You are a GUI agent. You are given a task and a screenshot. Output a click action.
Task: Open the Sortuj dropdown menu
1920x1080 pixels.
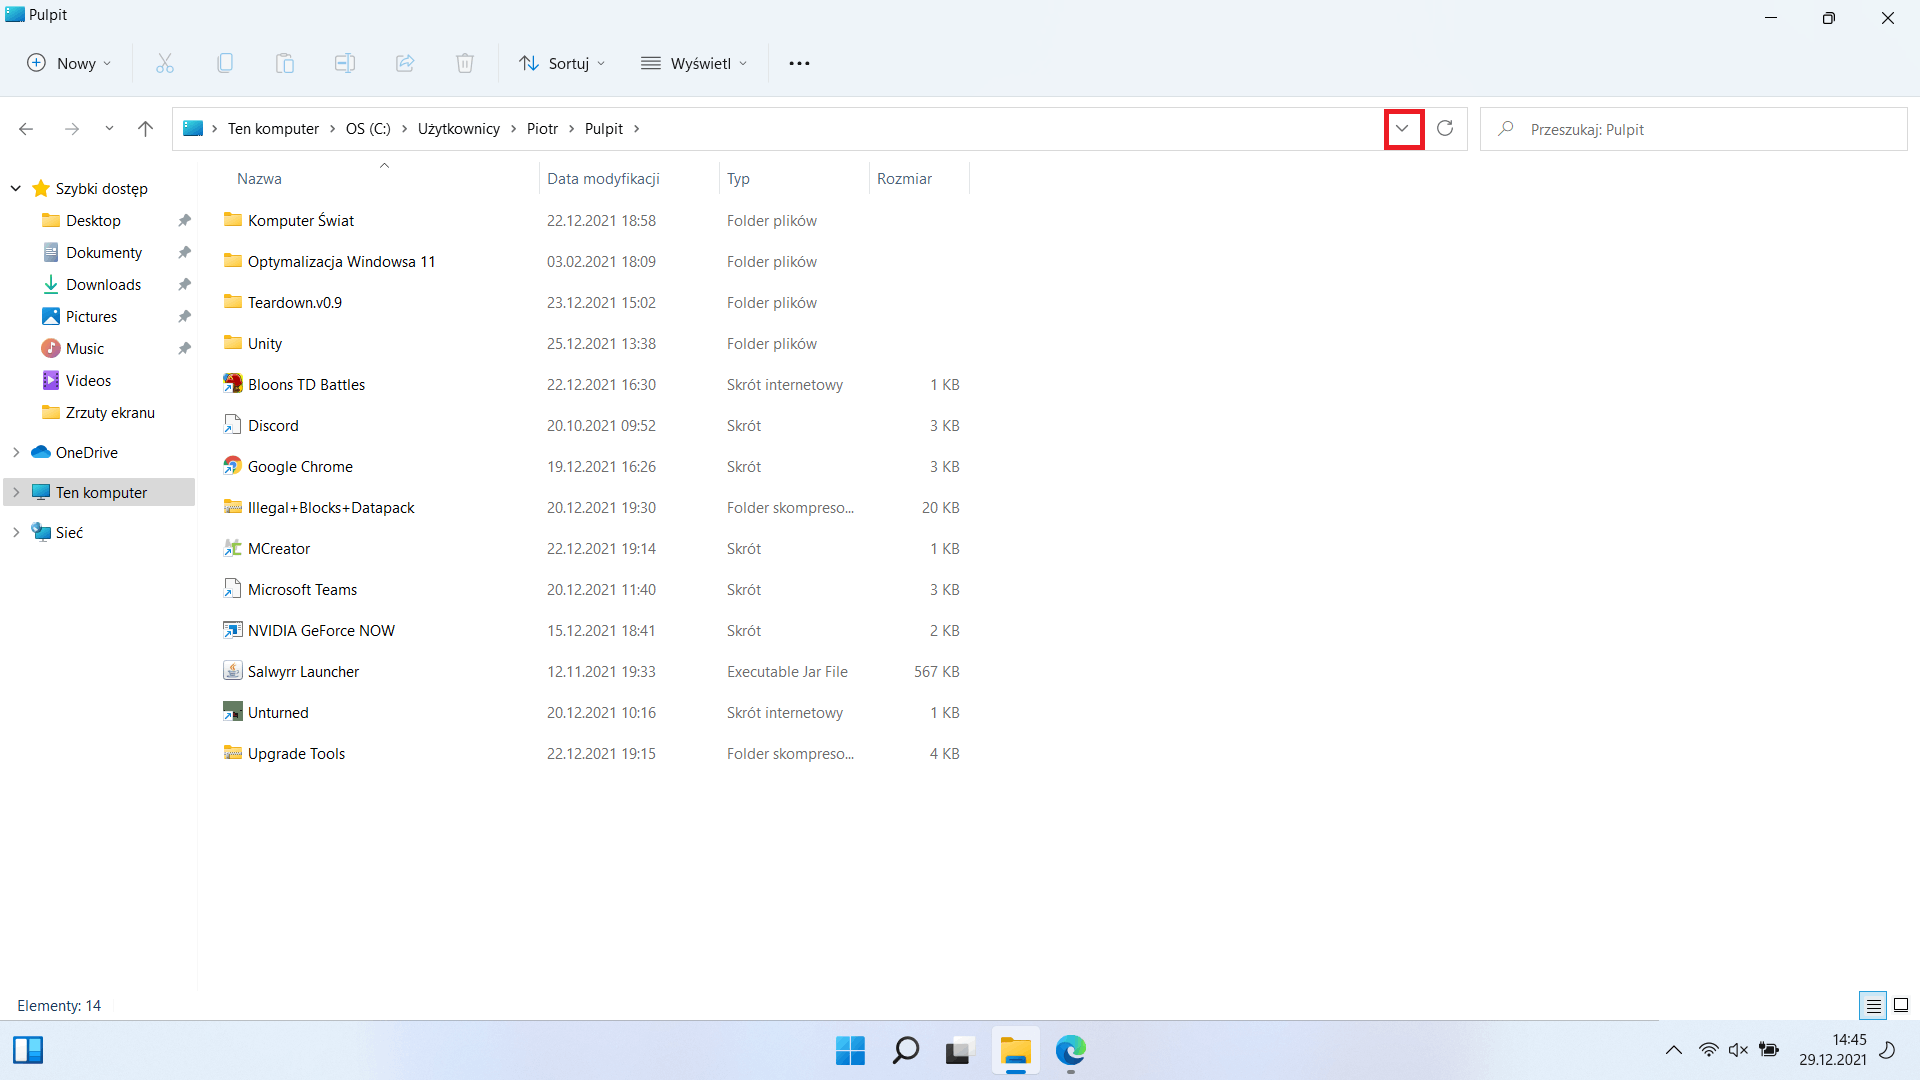(x=562, y=63)
